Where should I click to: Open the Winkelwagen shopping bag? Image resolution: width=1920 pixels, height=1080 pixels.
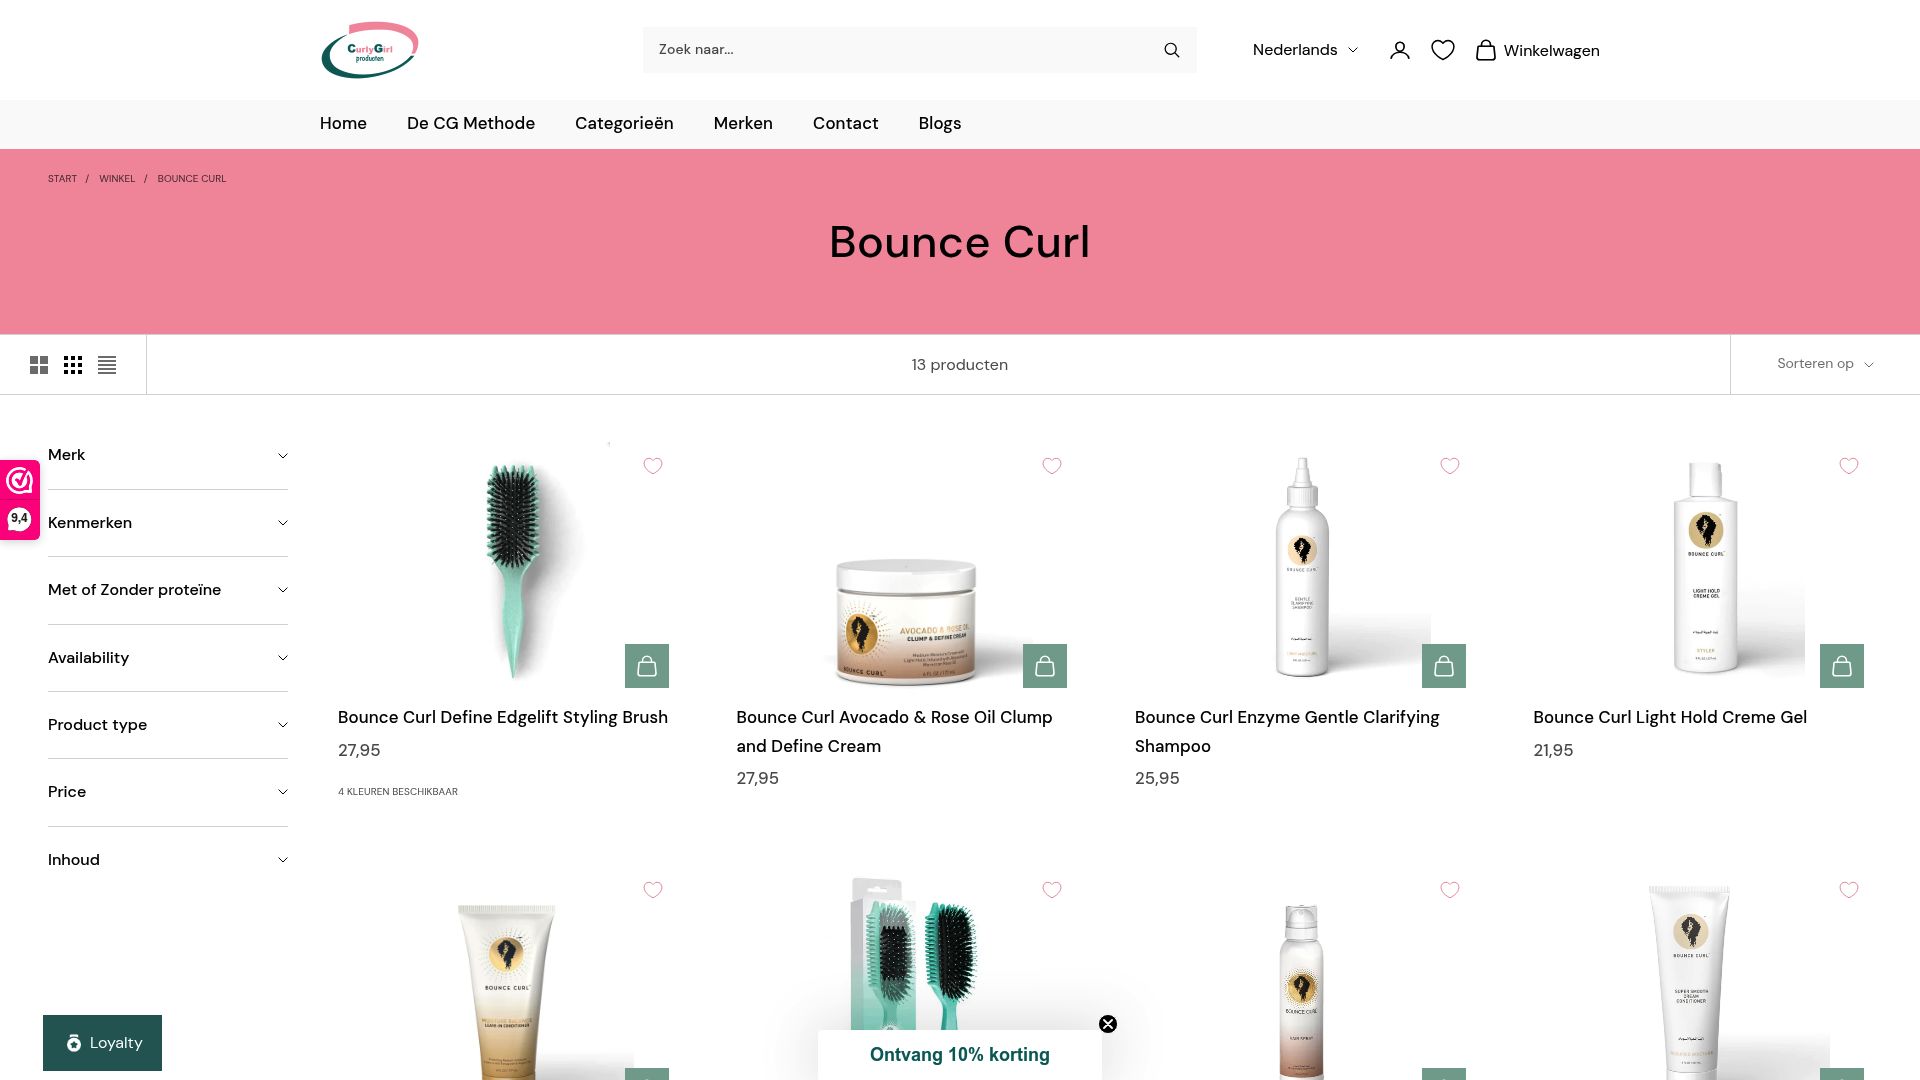pyautogui.click(x=1537, y=50)
